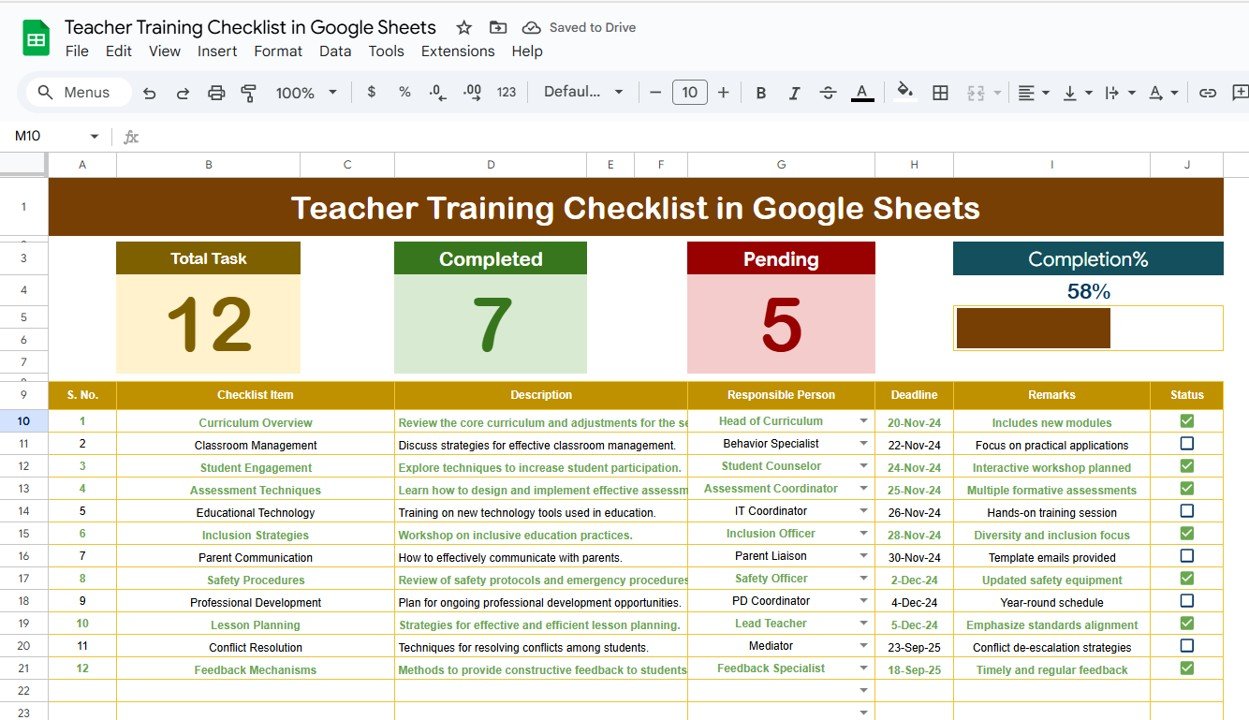Open the Edit menu
This screenshot has width=1249, height=720.
click(118, 51)
